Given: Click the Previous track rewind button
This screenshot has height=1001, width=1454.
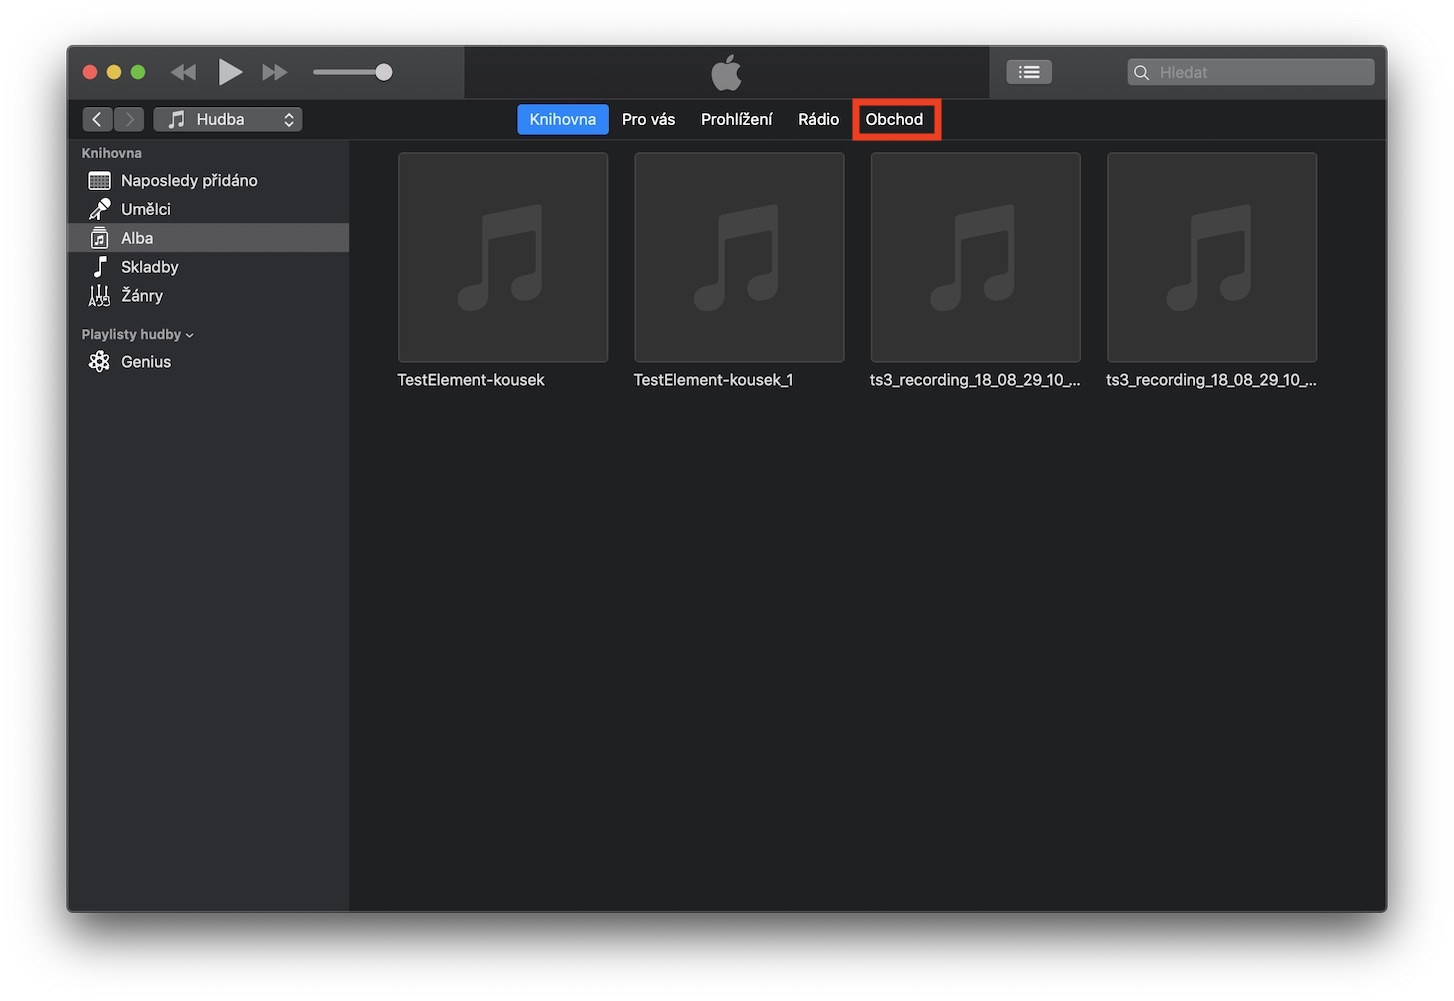Looking at the screenshot, I should click(x=183, y=72).
